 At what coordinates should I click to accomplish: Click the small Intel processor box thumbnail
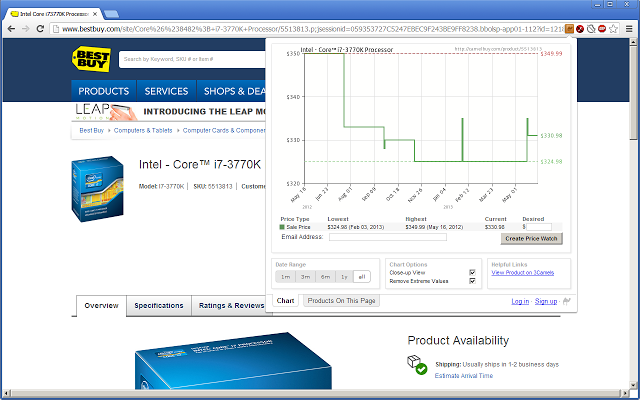click(97, 189)
